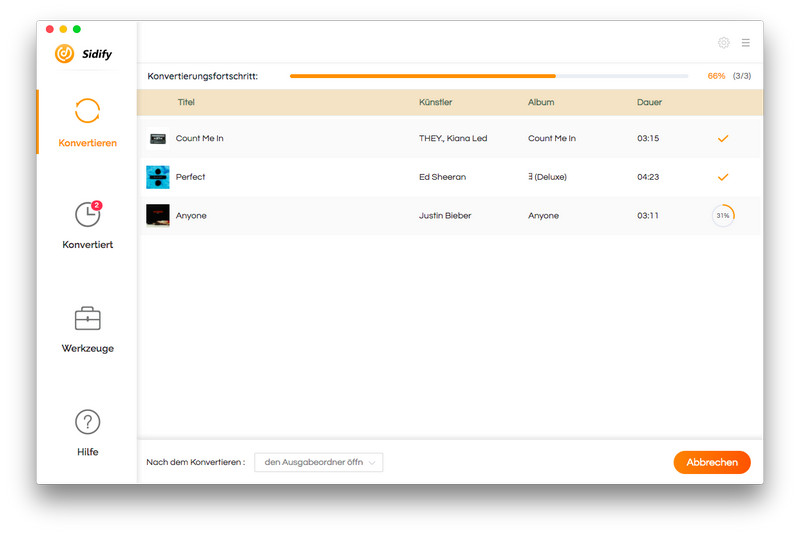This screenshot has width=800, height=536.
Task: Click album '÷ (Deluxe)' cell
Action: (x=547, y=177)
